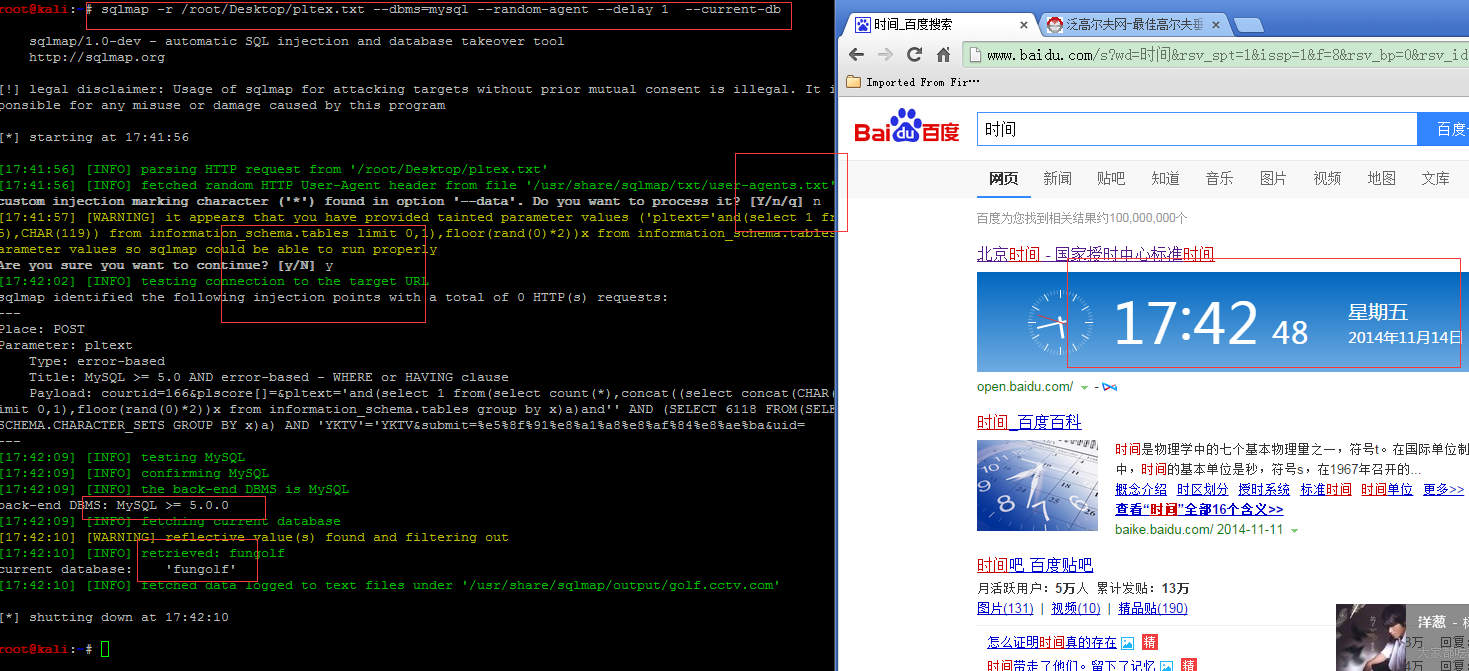
Task: Click the browser address bar URL
Action: click(x=1227, y=55)
